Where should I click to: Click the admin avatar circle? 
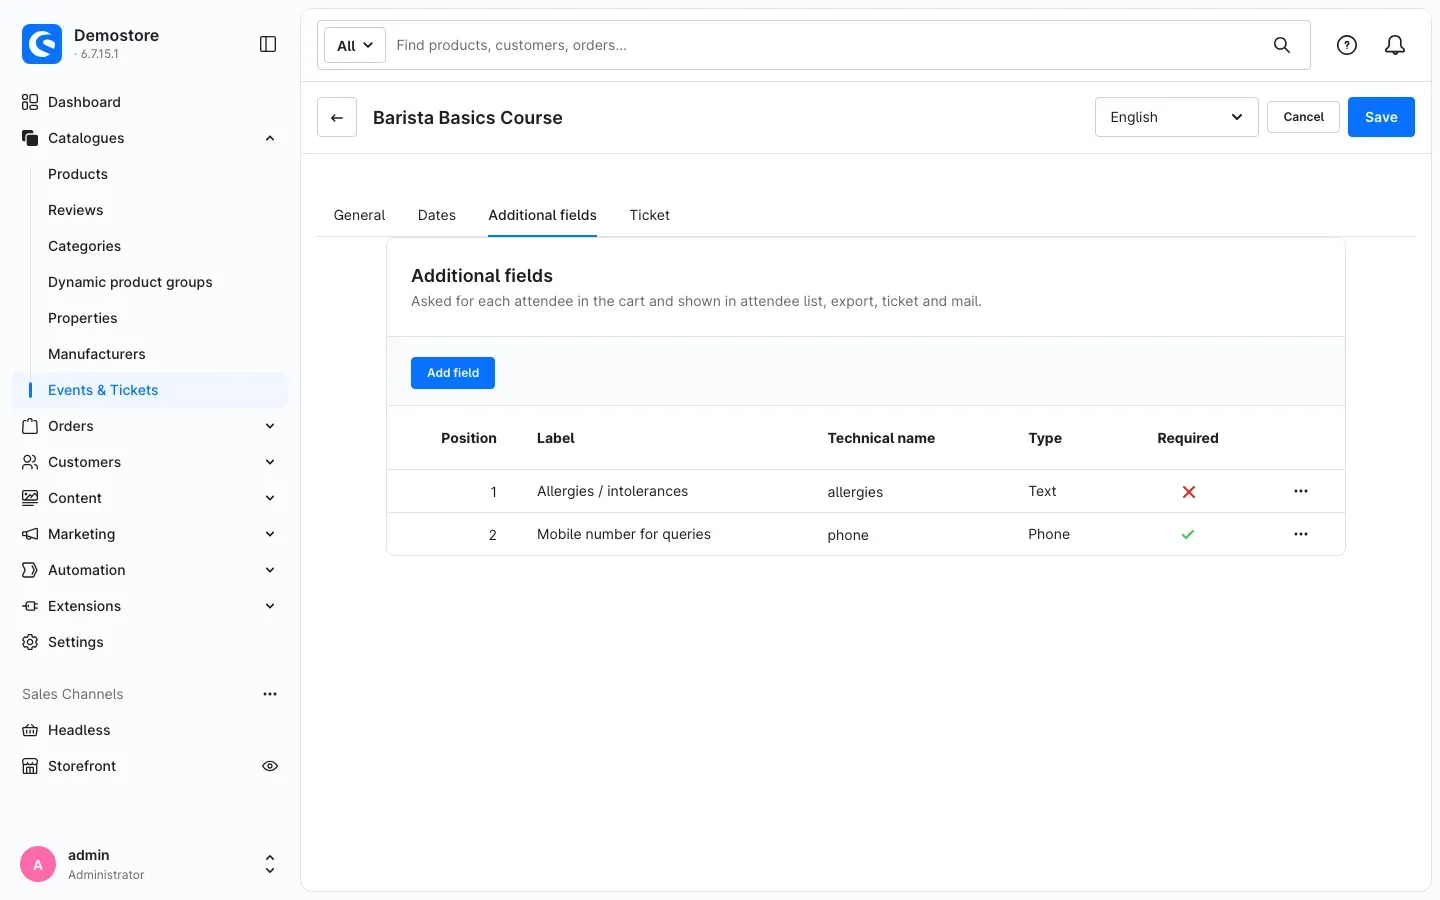(x=38, y=864)
